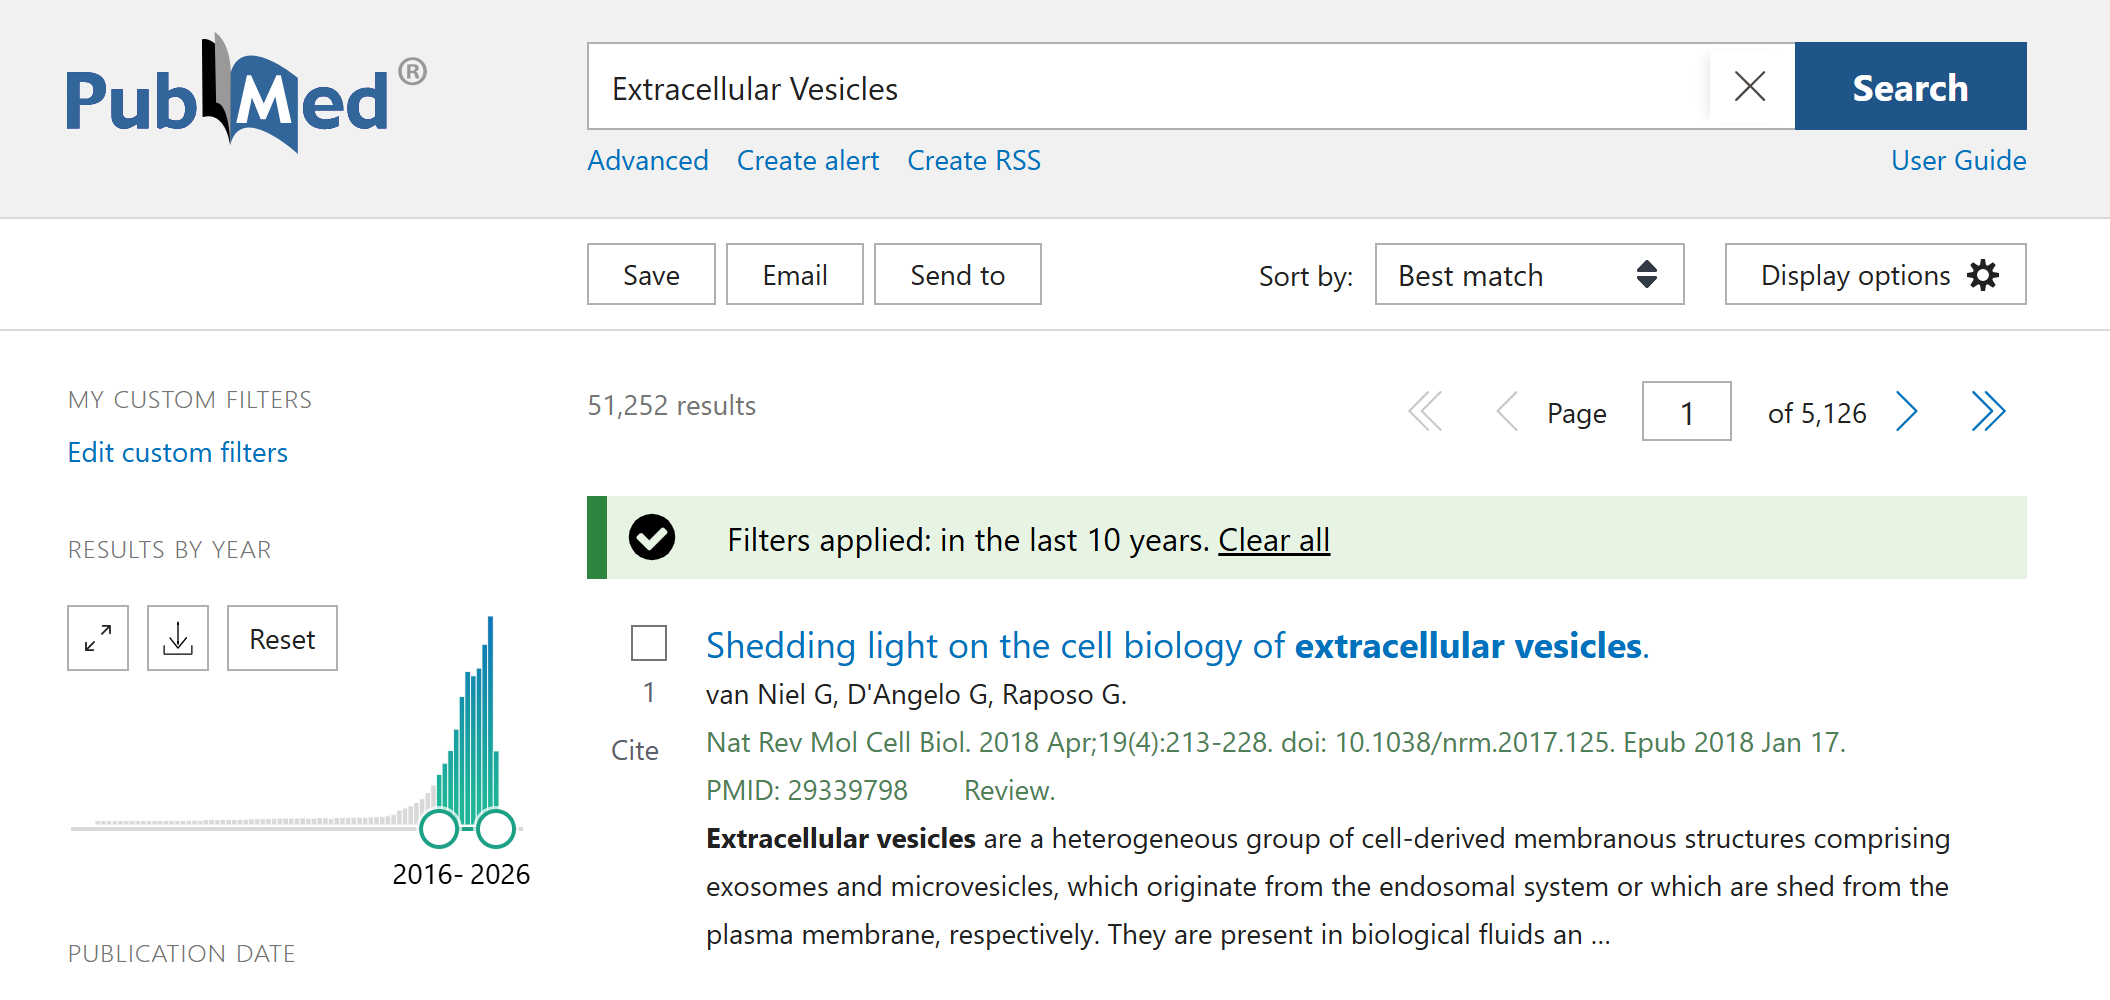The width and height of the screenshot is (2110, 1000).
Task: Select the first article's checkbox
Action: tap(649, 643)
